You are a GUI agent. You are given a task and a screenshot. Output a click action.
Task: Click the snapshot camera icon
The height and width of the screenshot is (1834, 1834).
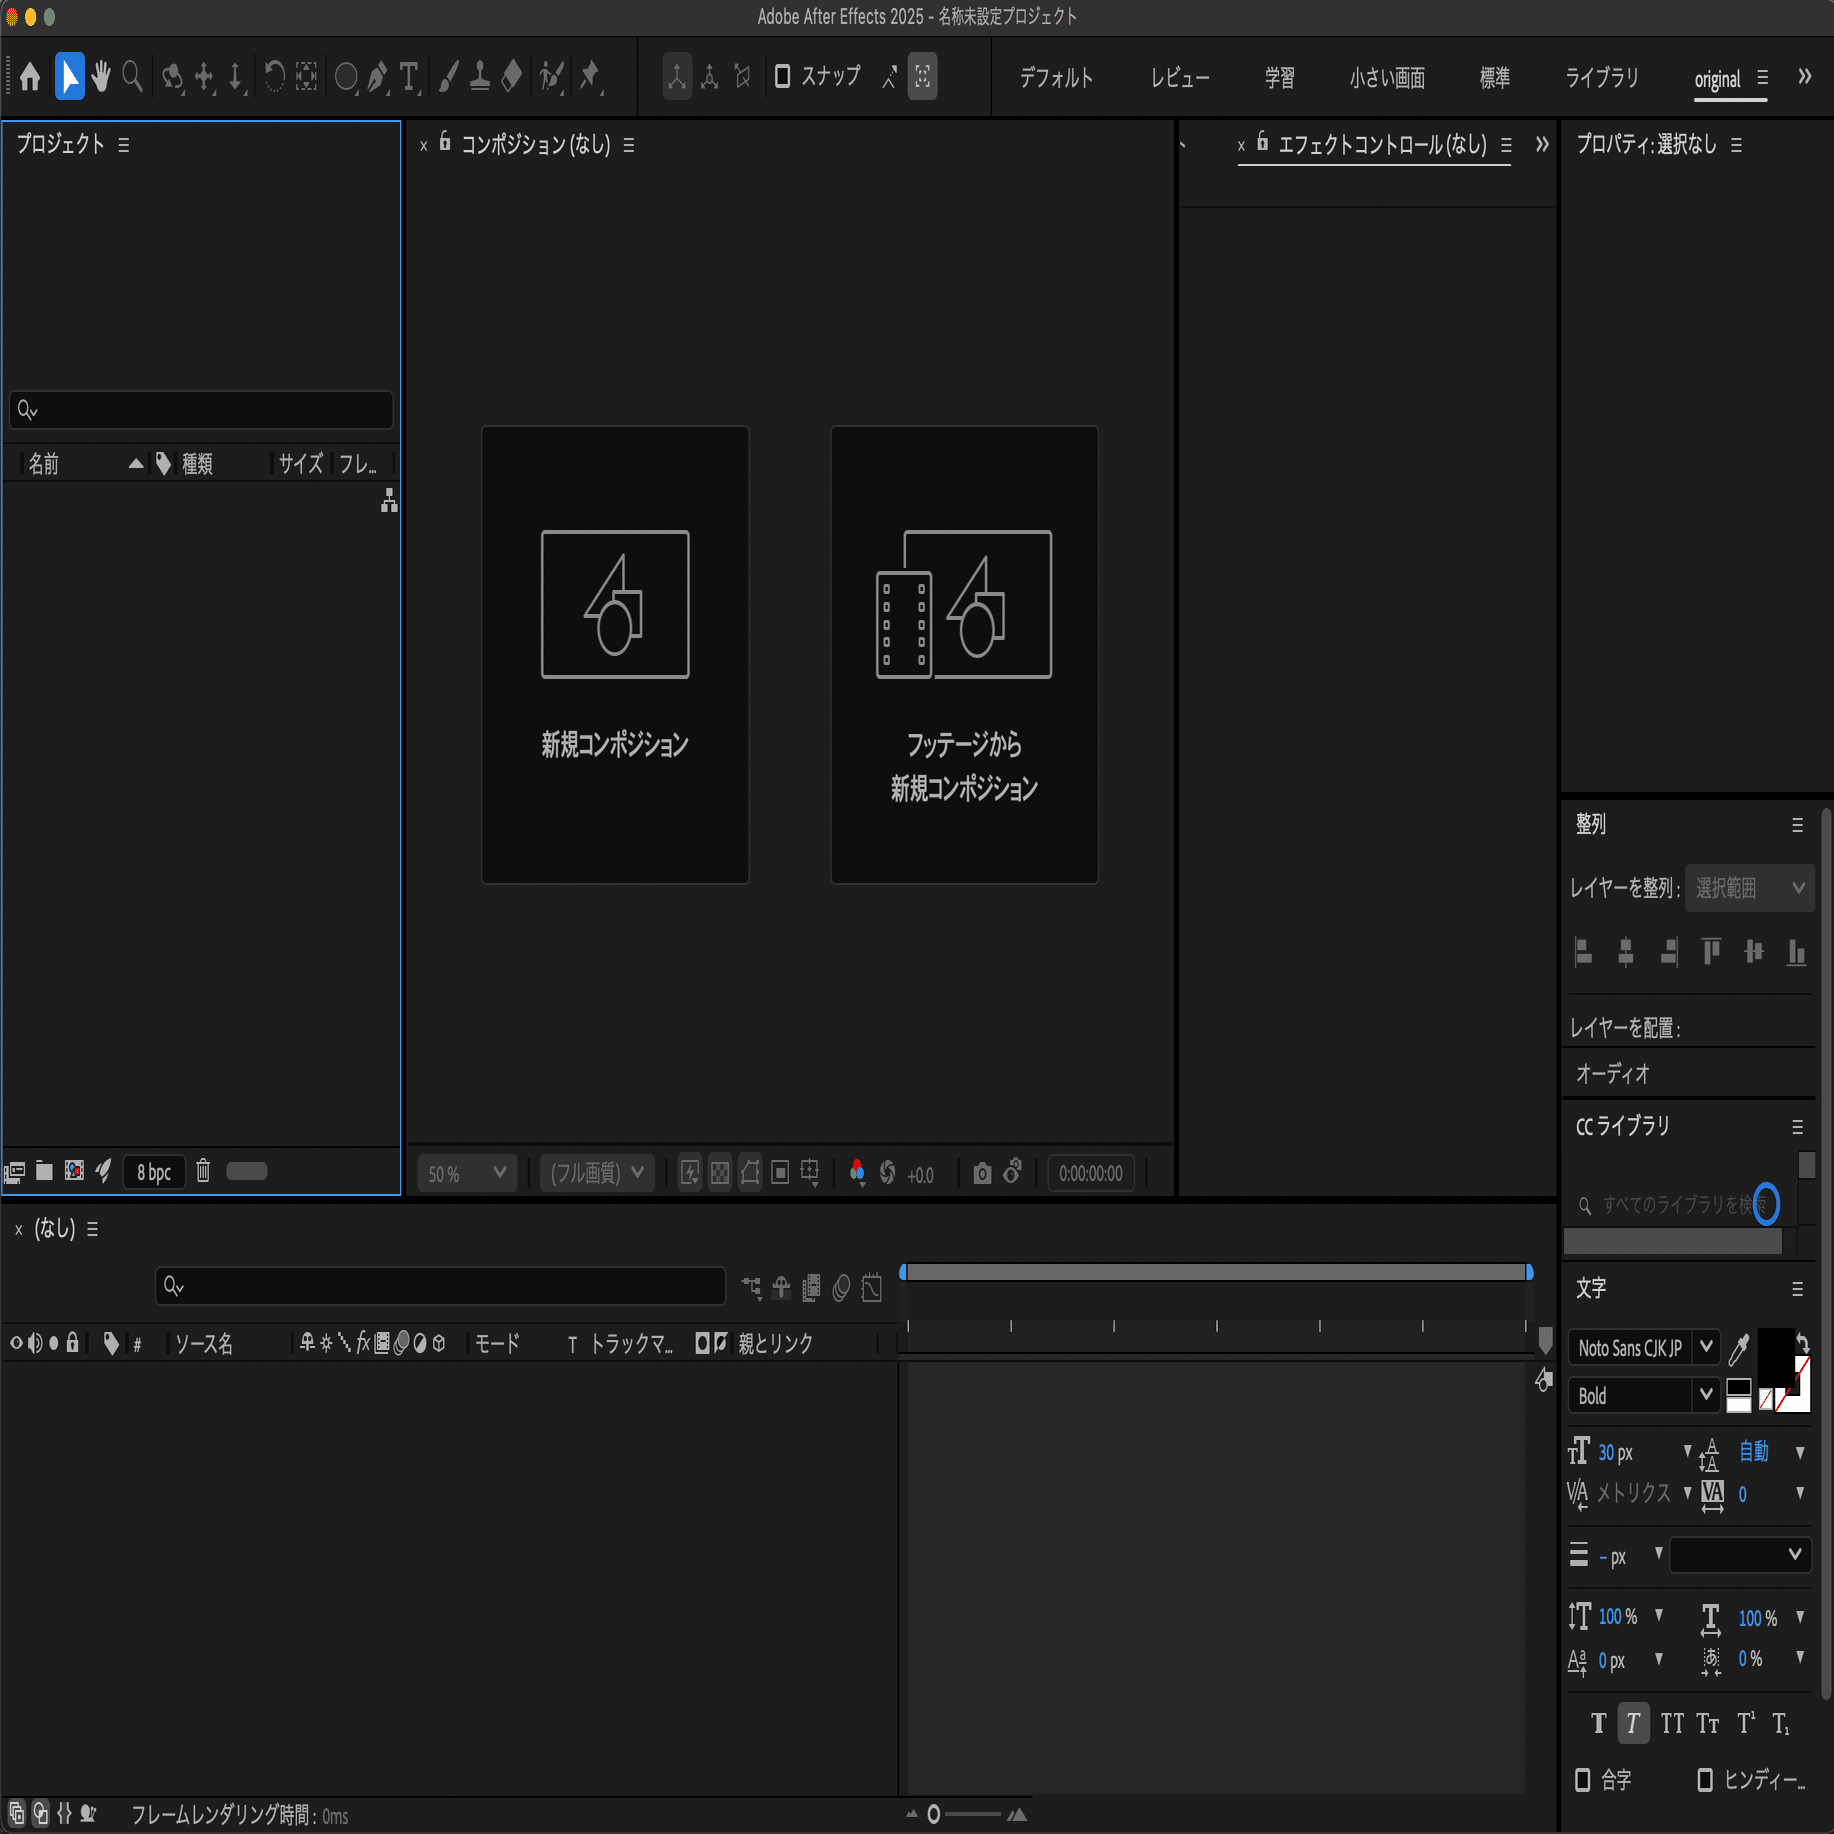tap(982, 1173)
